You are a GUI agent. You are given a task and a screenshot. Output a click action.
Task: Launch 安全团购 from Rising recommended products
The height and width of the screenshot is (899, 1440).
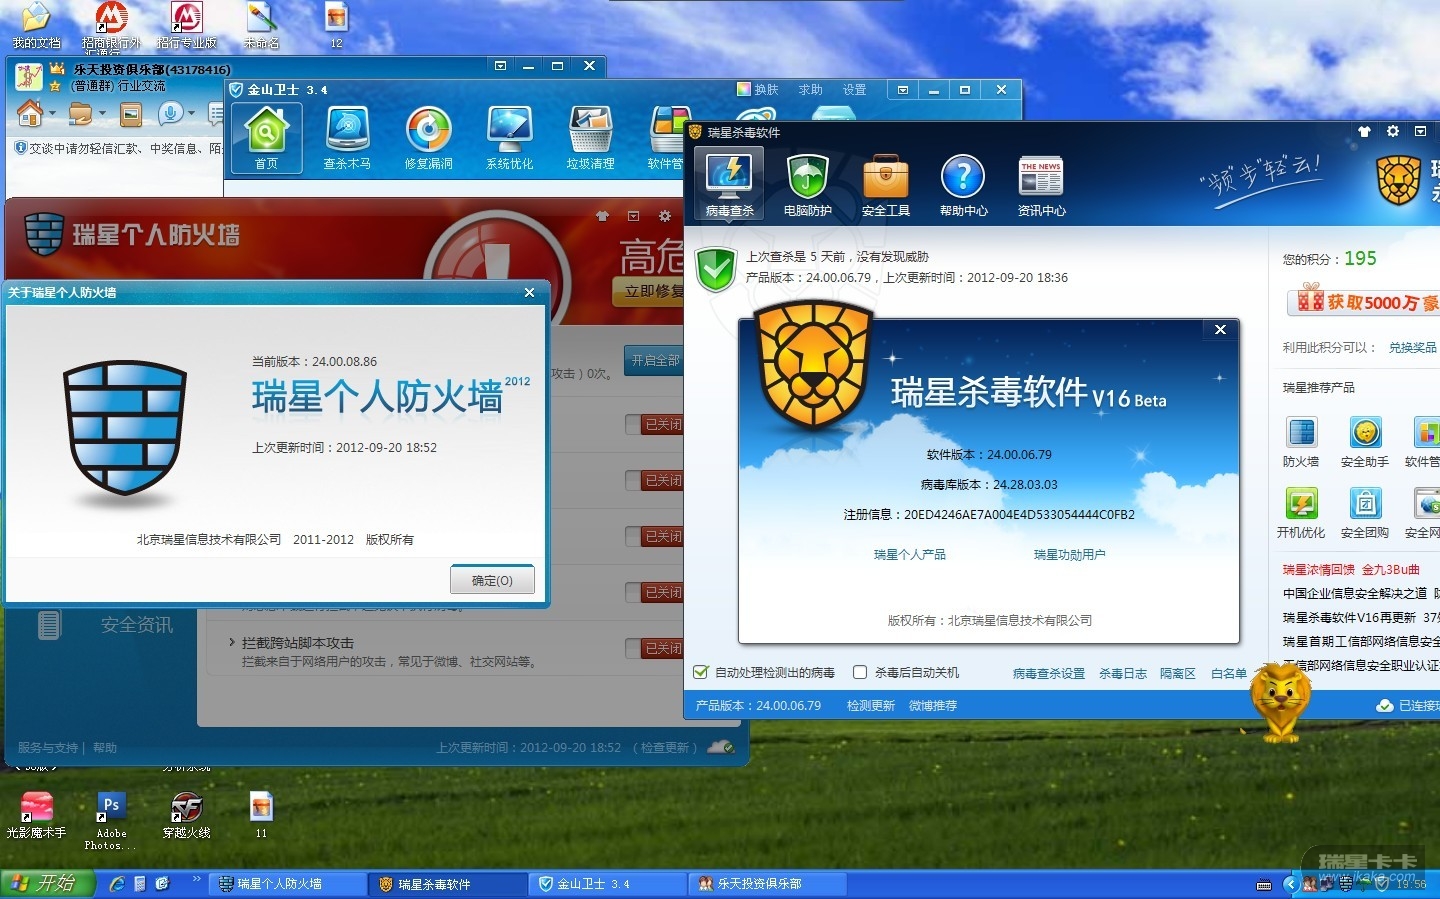coord(1365,513)
